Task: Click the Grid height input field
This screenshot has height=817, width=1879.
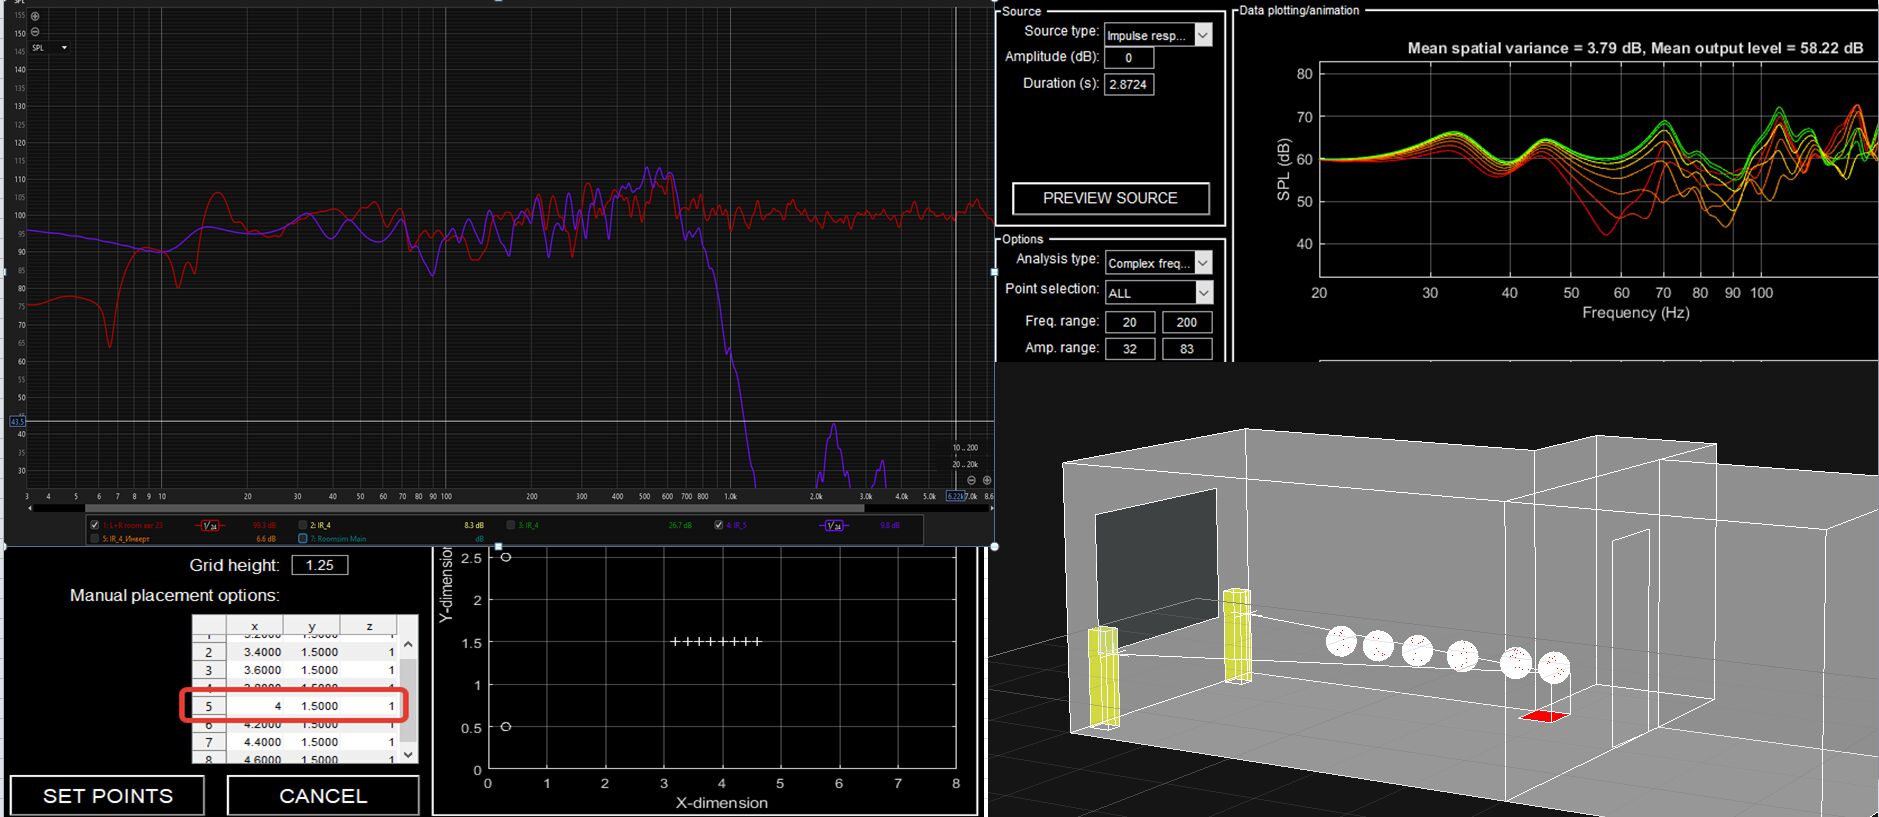Action: 319,565
